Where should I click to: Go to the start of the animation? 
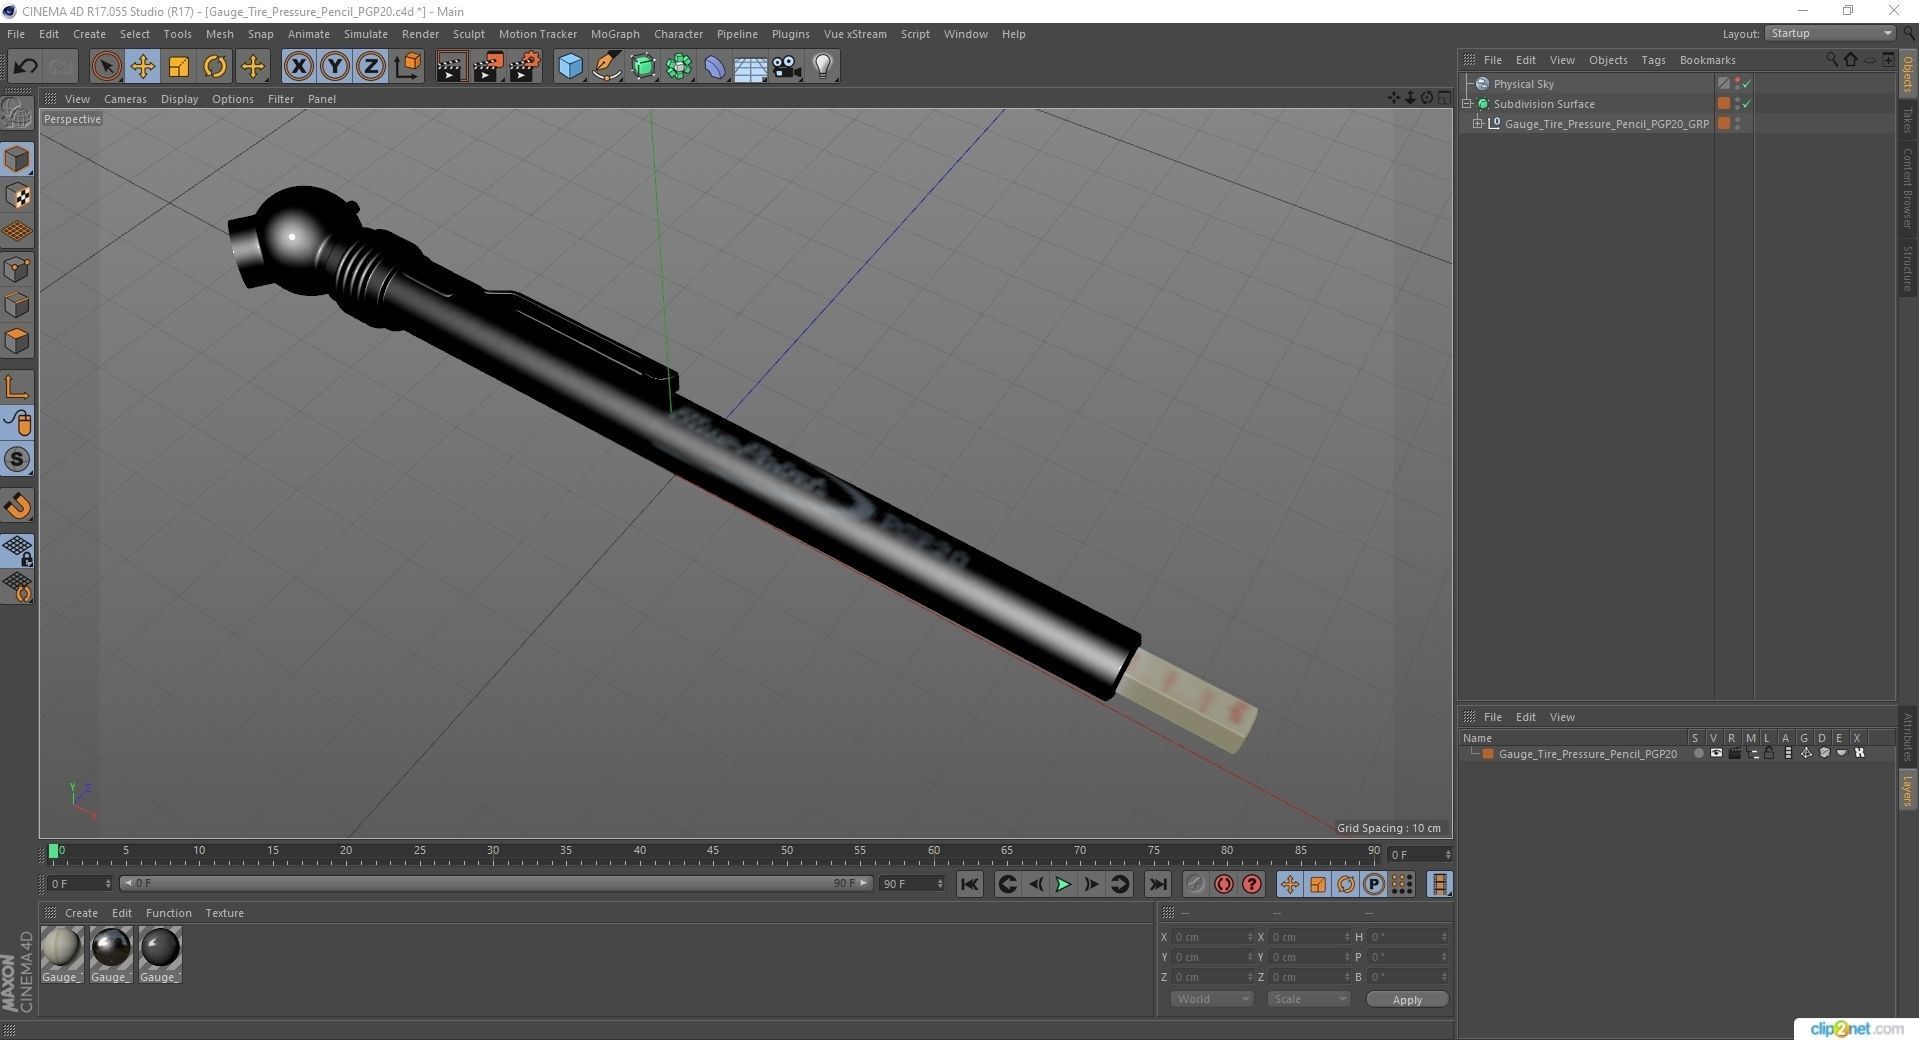coord(969,884)
